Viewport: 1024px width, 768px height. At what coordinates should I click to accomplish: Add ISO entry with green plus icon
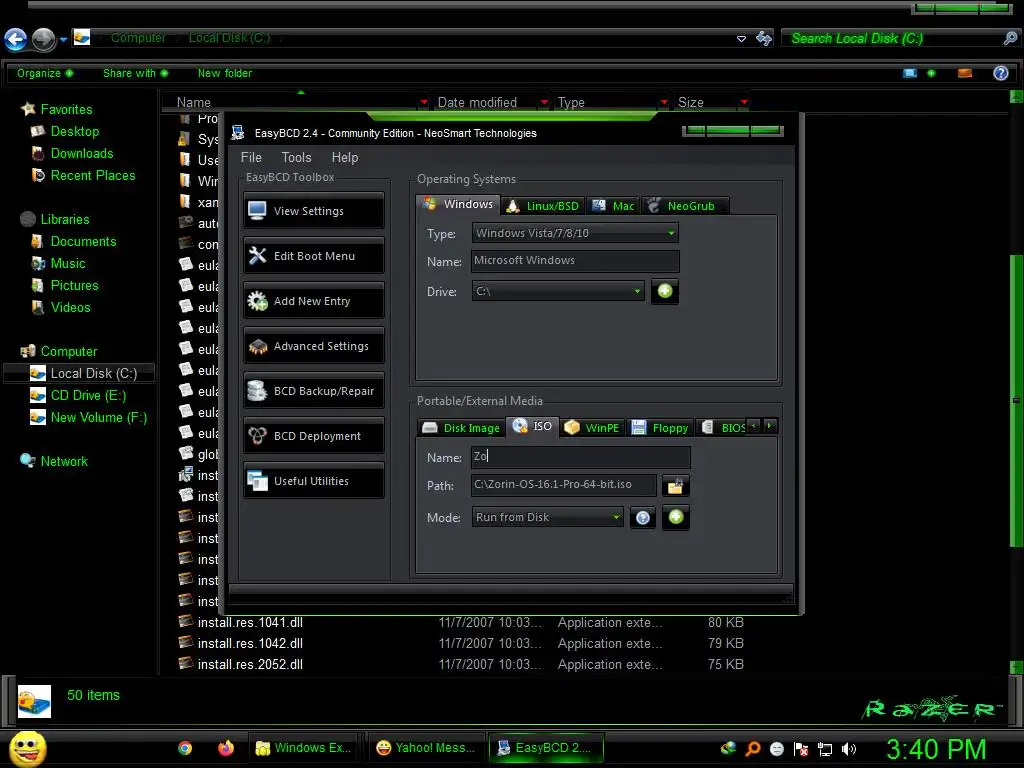(x=676, y=517)
